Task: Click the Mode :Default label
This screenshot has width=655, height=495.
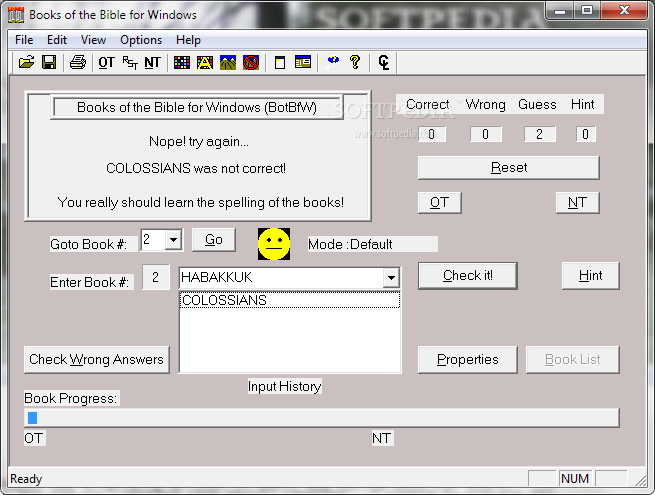Action: (372, 244)
